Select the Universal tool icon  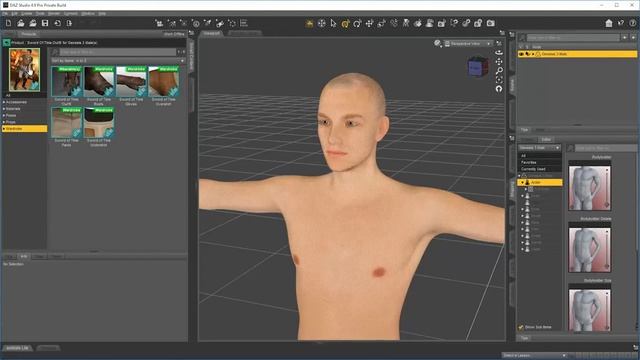321,23
